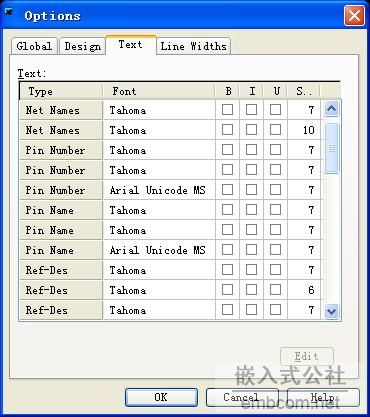Click the Cancel button
Image resolution: width=370 pixels, height=417 pixels.
pyautogui.click(x=242, y=397)
